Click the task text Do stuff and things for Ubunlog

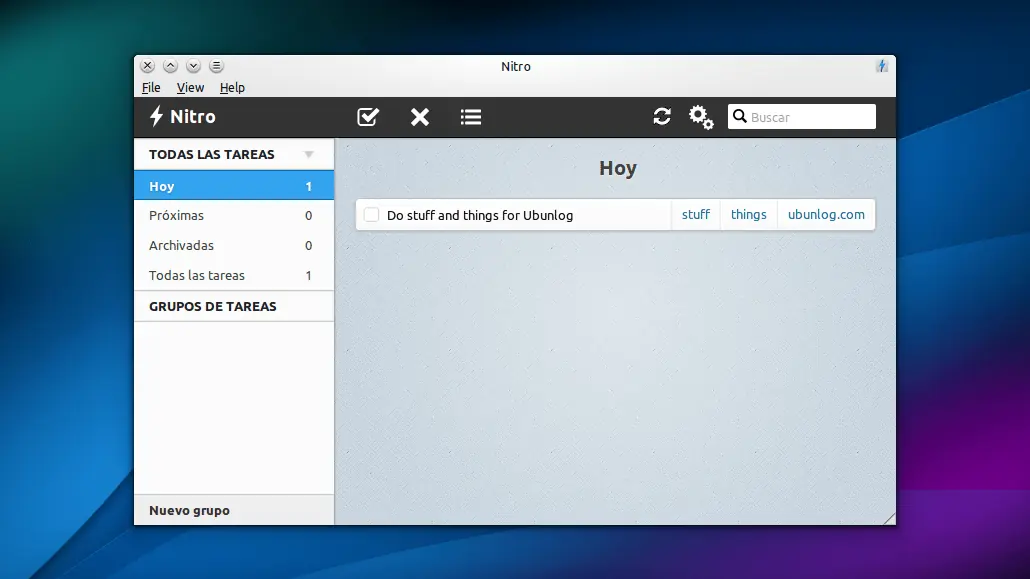pyautogui.click(x=480, y=216)
